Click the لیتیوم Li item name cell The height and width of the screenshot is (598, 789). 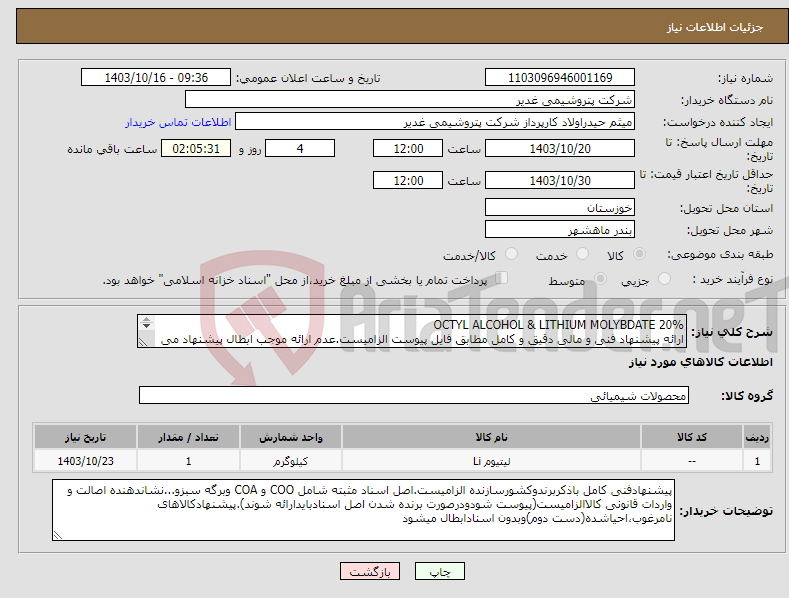tap(491, 461)
